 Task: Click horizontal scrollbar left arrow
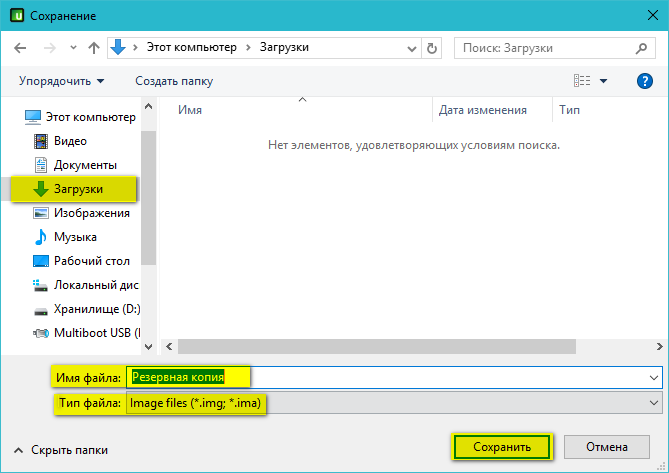(169, 346)
